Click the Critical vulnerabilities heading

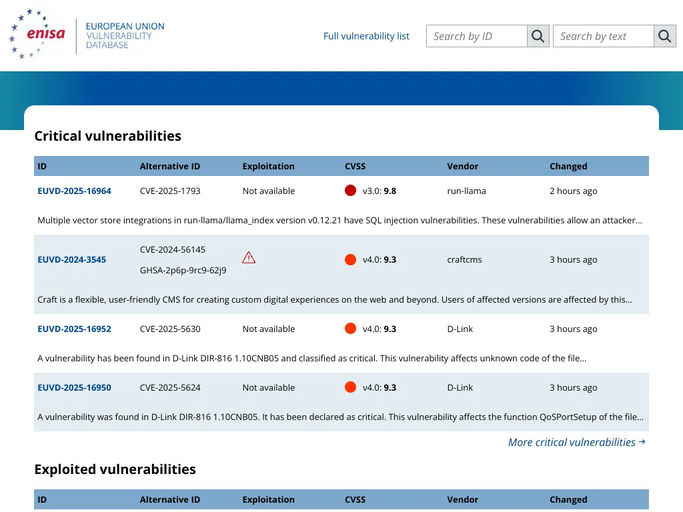coord(108,136)
